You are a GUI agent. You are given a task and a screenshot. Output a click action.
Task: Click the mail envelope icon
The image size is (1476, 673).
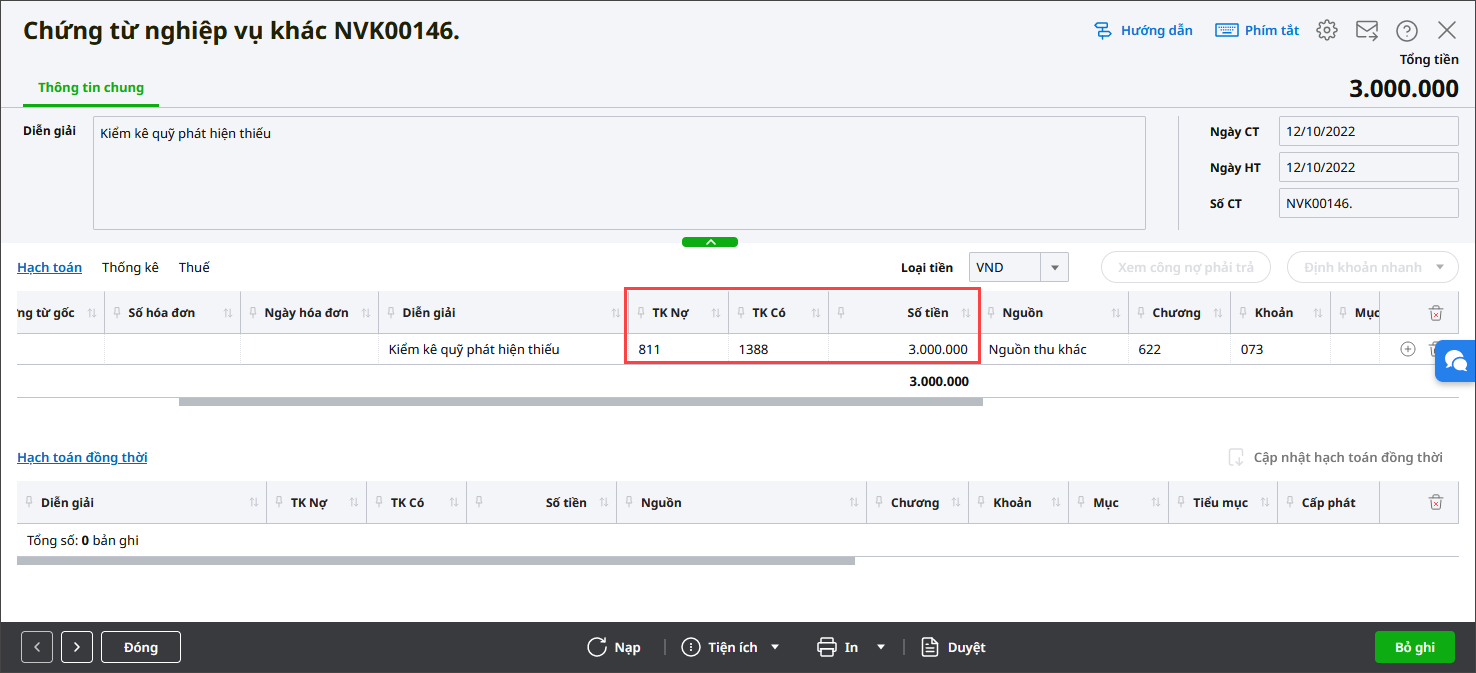click(x=1367, y=30)
